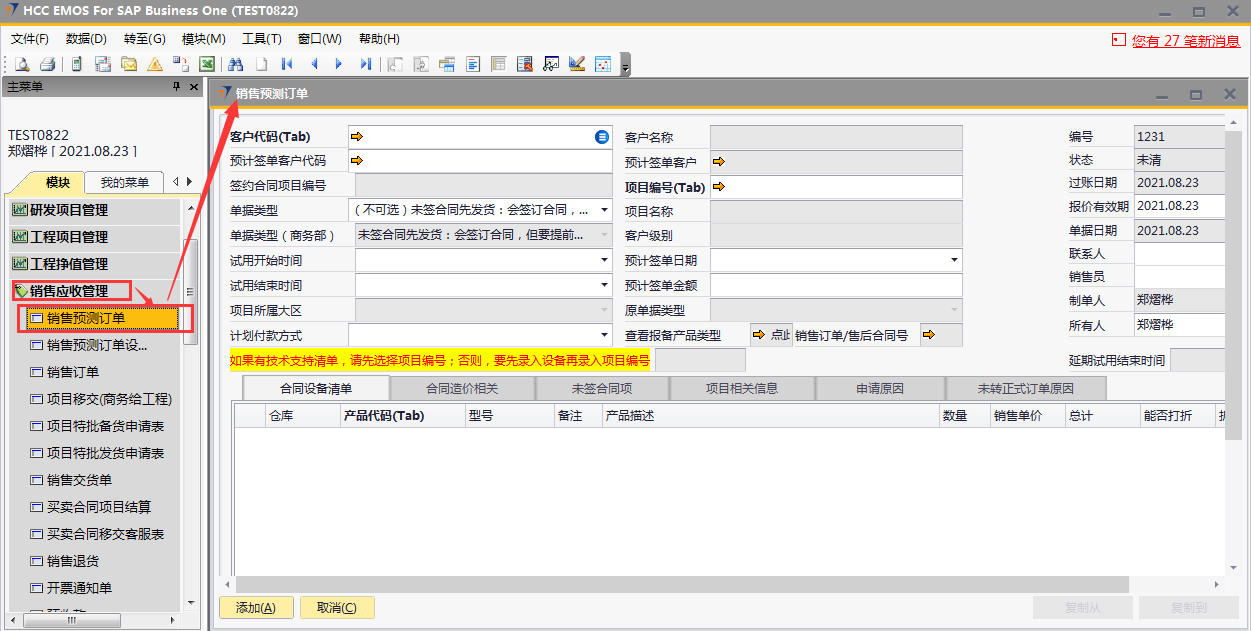The image size is (1251, 631).
Task: Switch to the 我的菜单 tab
Action: [x=124, y=182]
